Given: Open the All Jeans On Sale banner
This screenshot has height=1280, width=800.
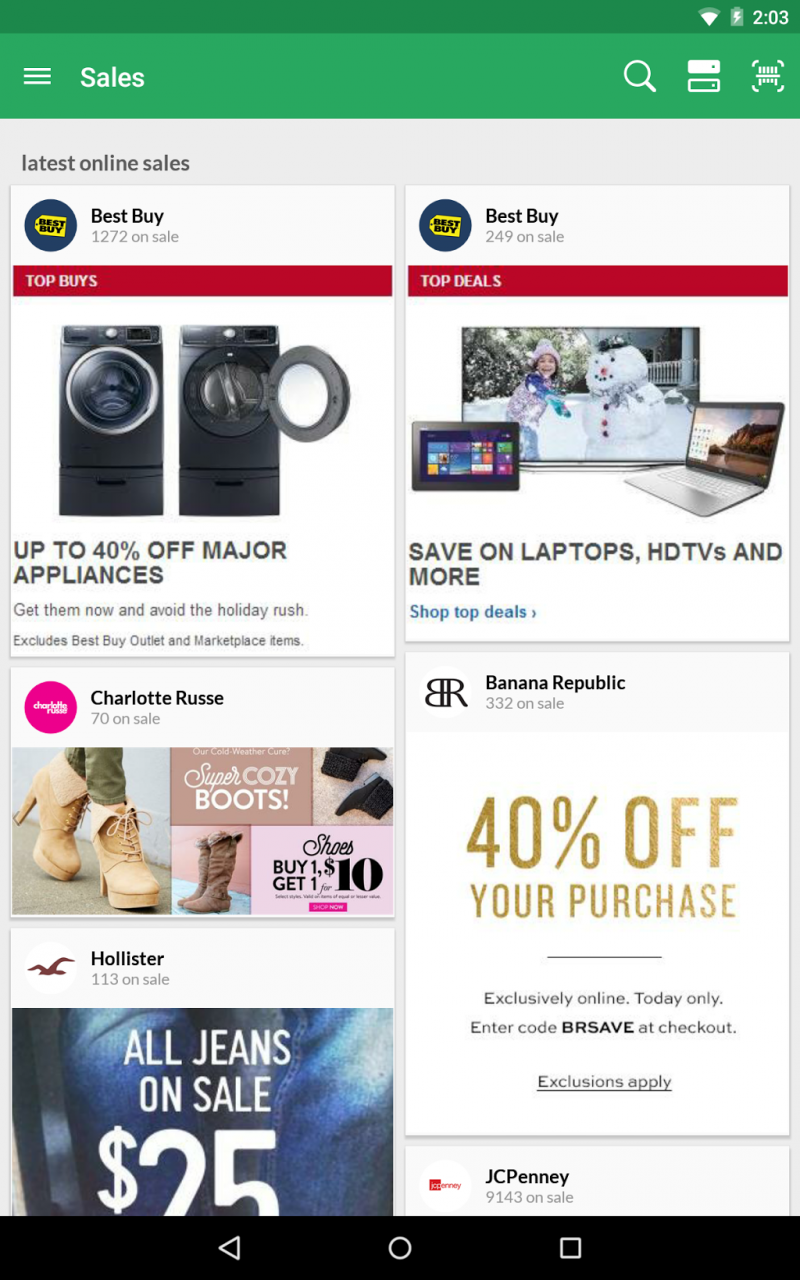Looking at the screenshot, I should click(x=203, y=1112).
